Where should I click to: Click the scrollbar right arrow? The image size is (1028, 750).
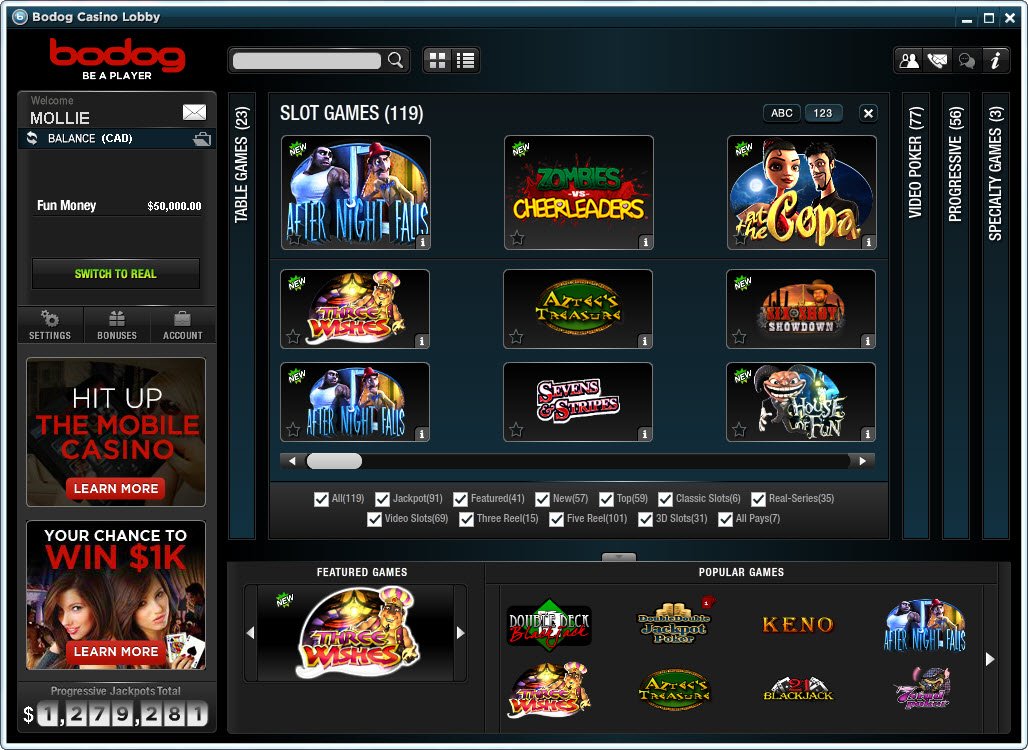click(862, 461)
